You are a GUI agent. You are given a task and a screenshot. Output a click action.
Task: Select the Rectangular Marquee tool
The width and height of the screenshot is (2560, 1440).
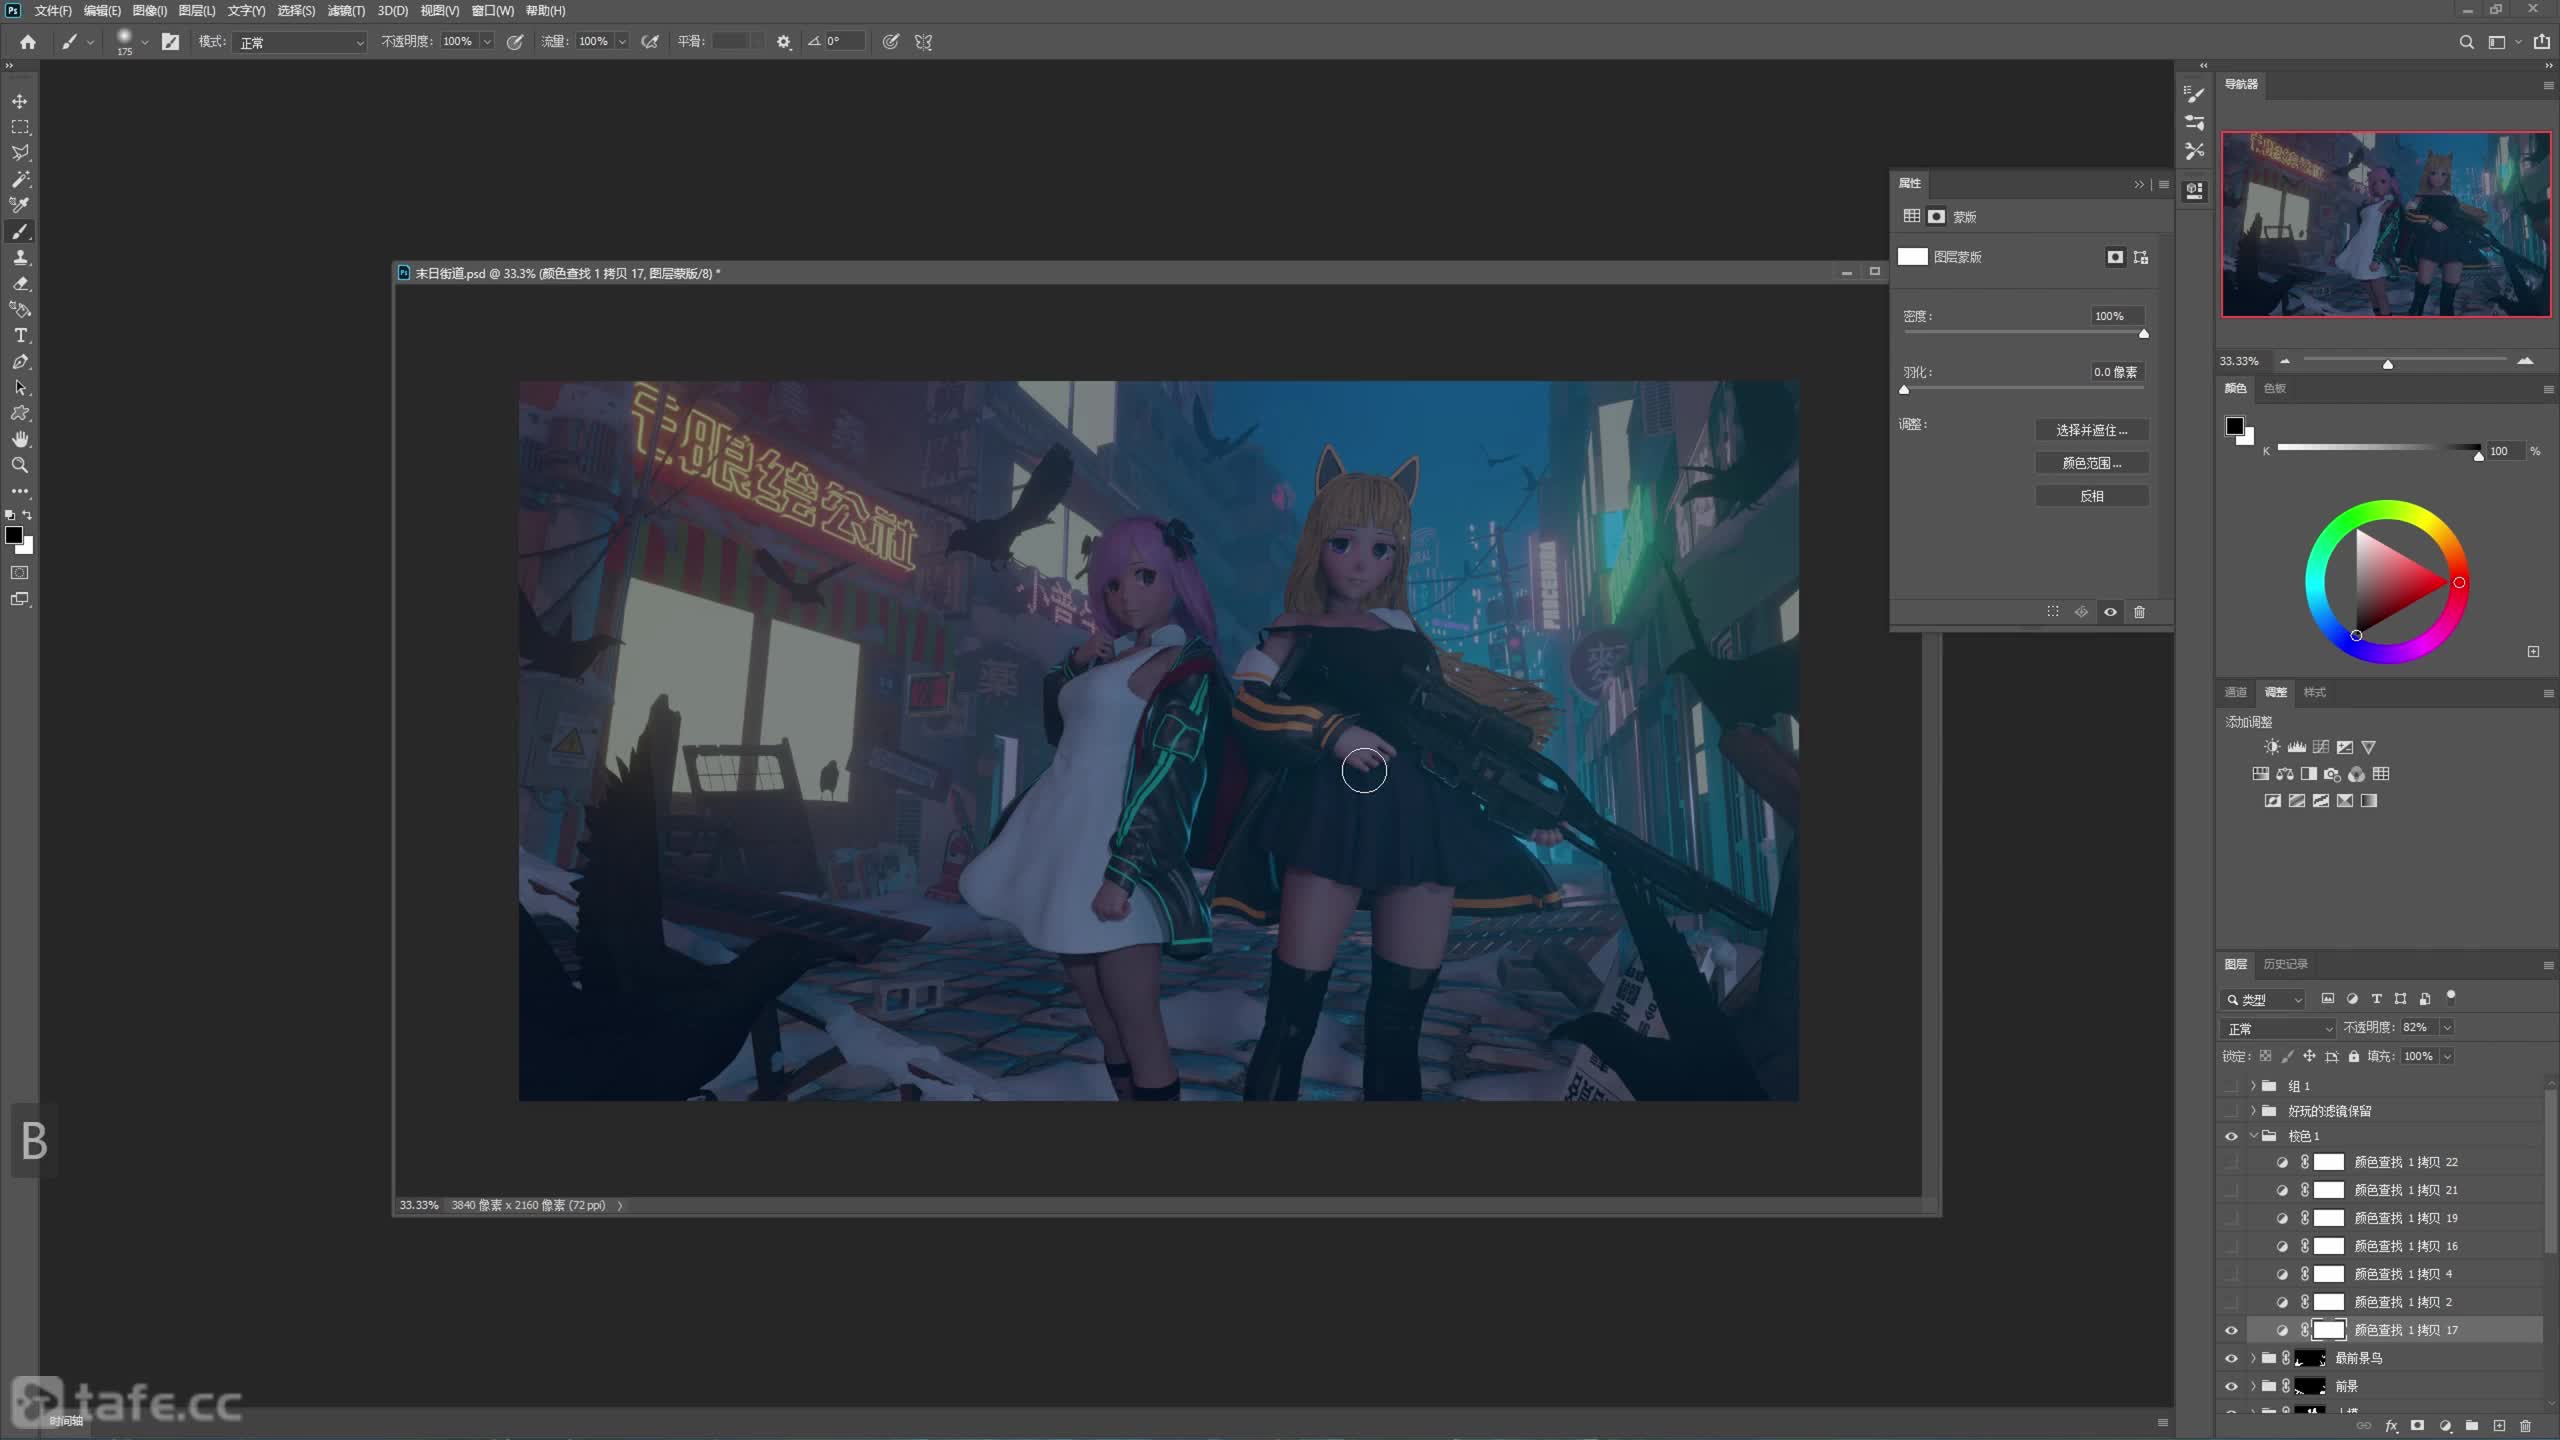[x=20, y=127]
